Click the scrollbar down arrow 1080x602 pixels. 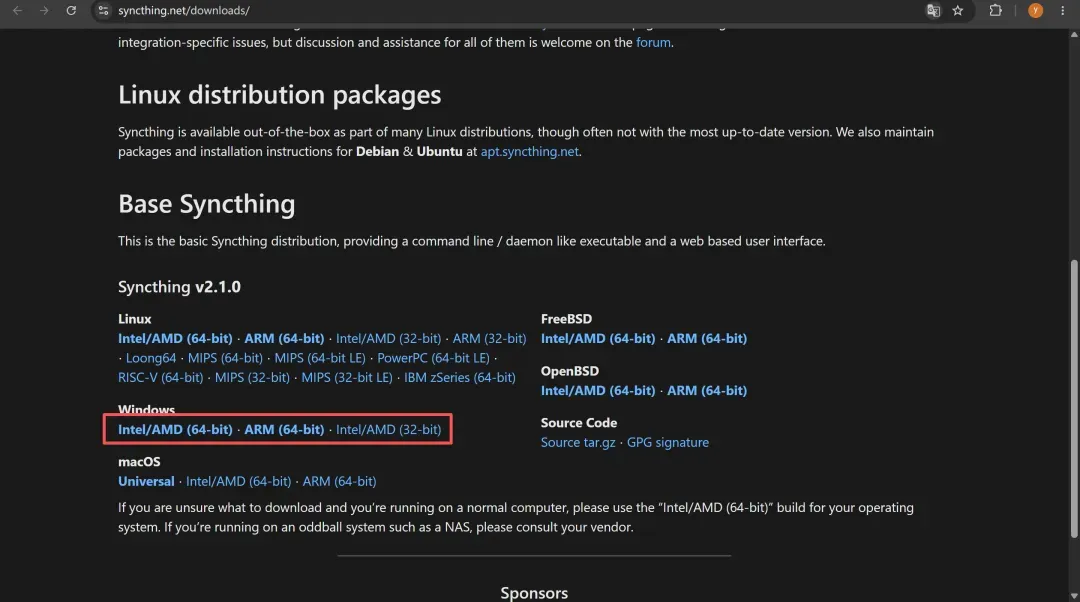pos(1074,595)
